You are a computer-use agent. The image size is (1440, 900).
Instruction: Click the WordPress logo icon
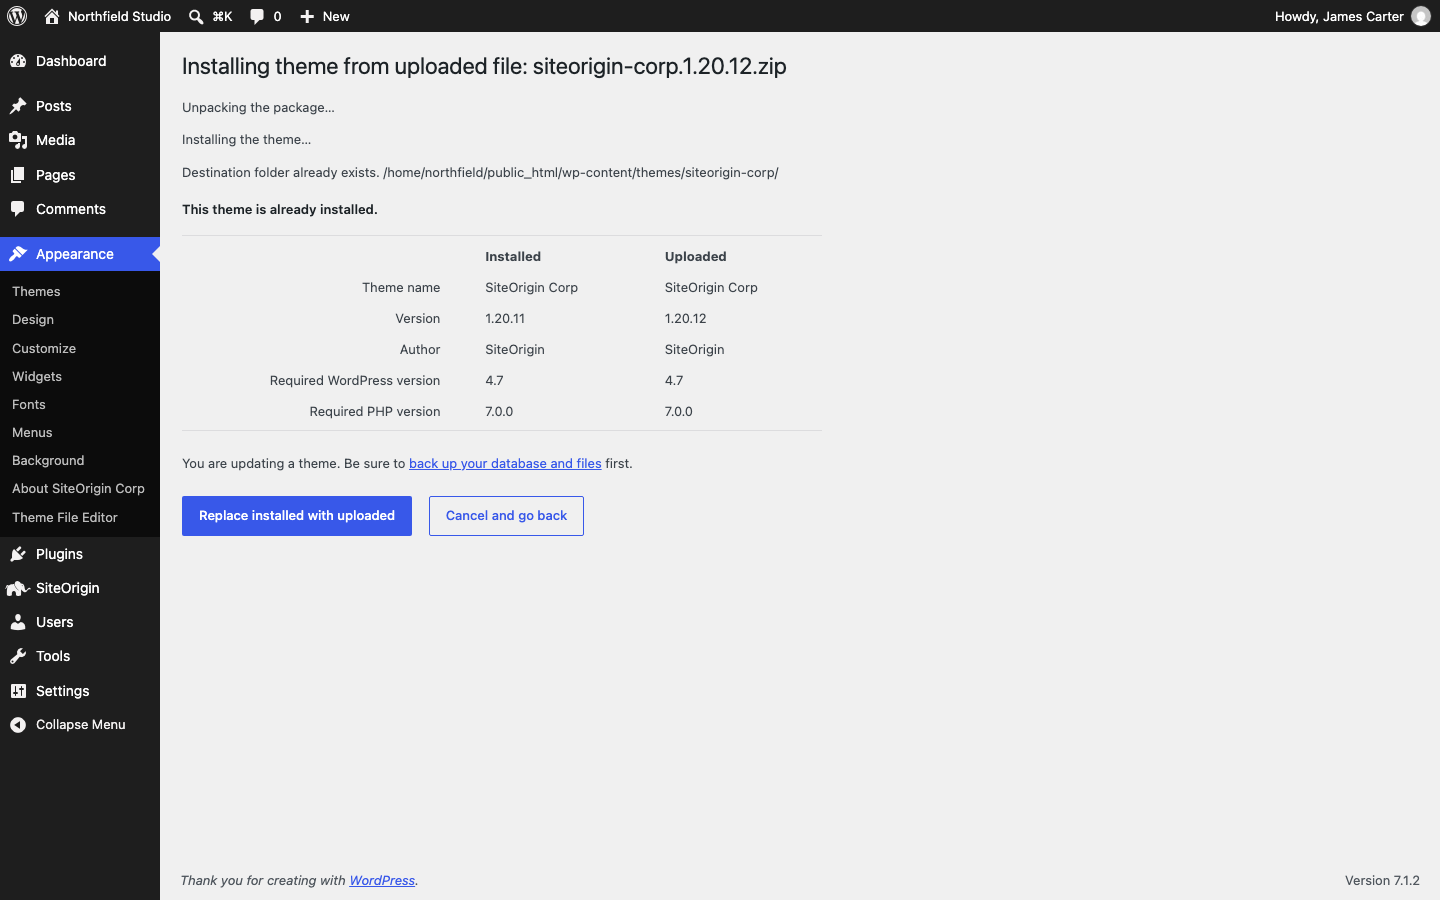[x=17, y=16]
